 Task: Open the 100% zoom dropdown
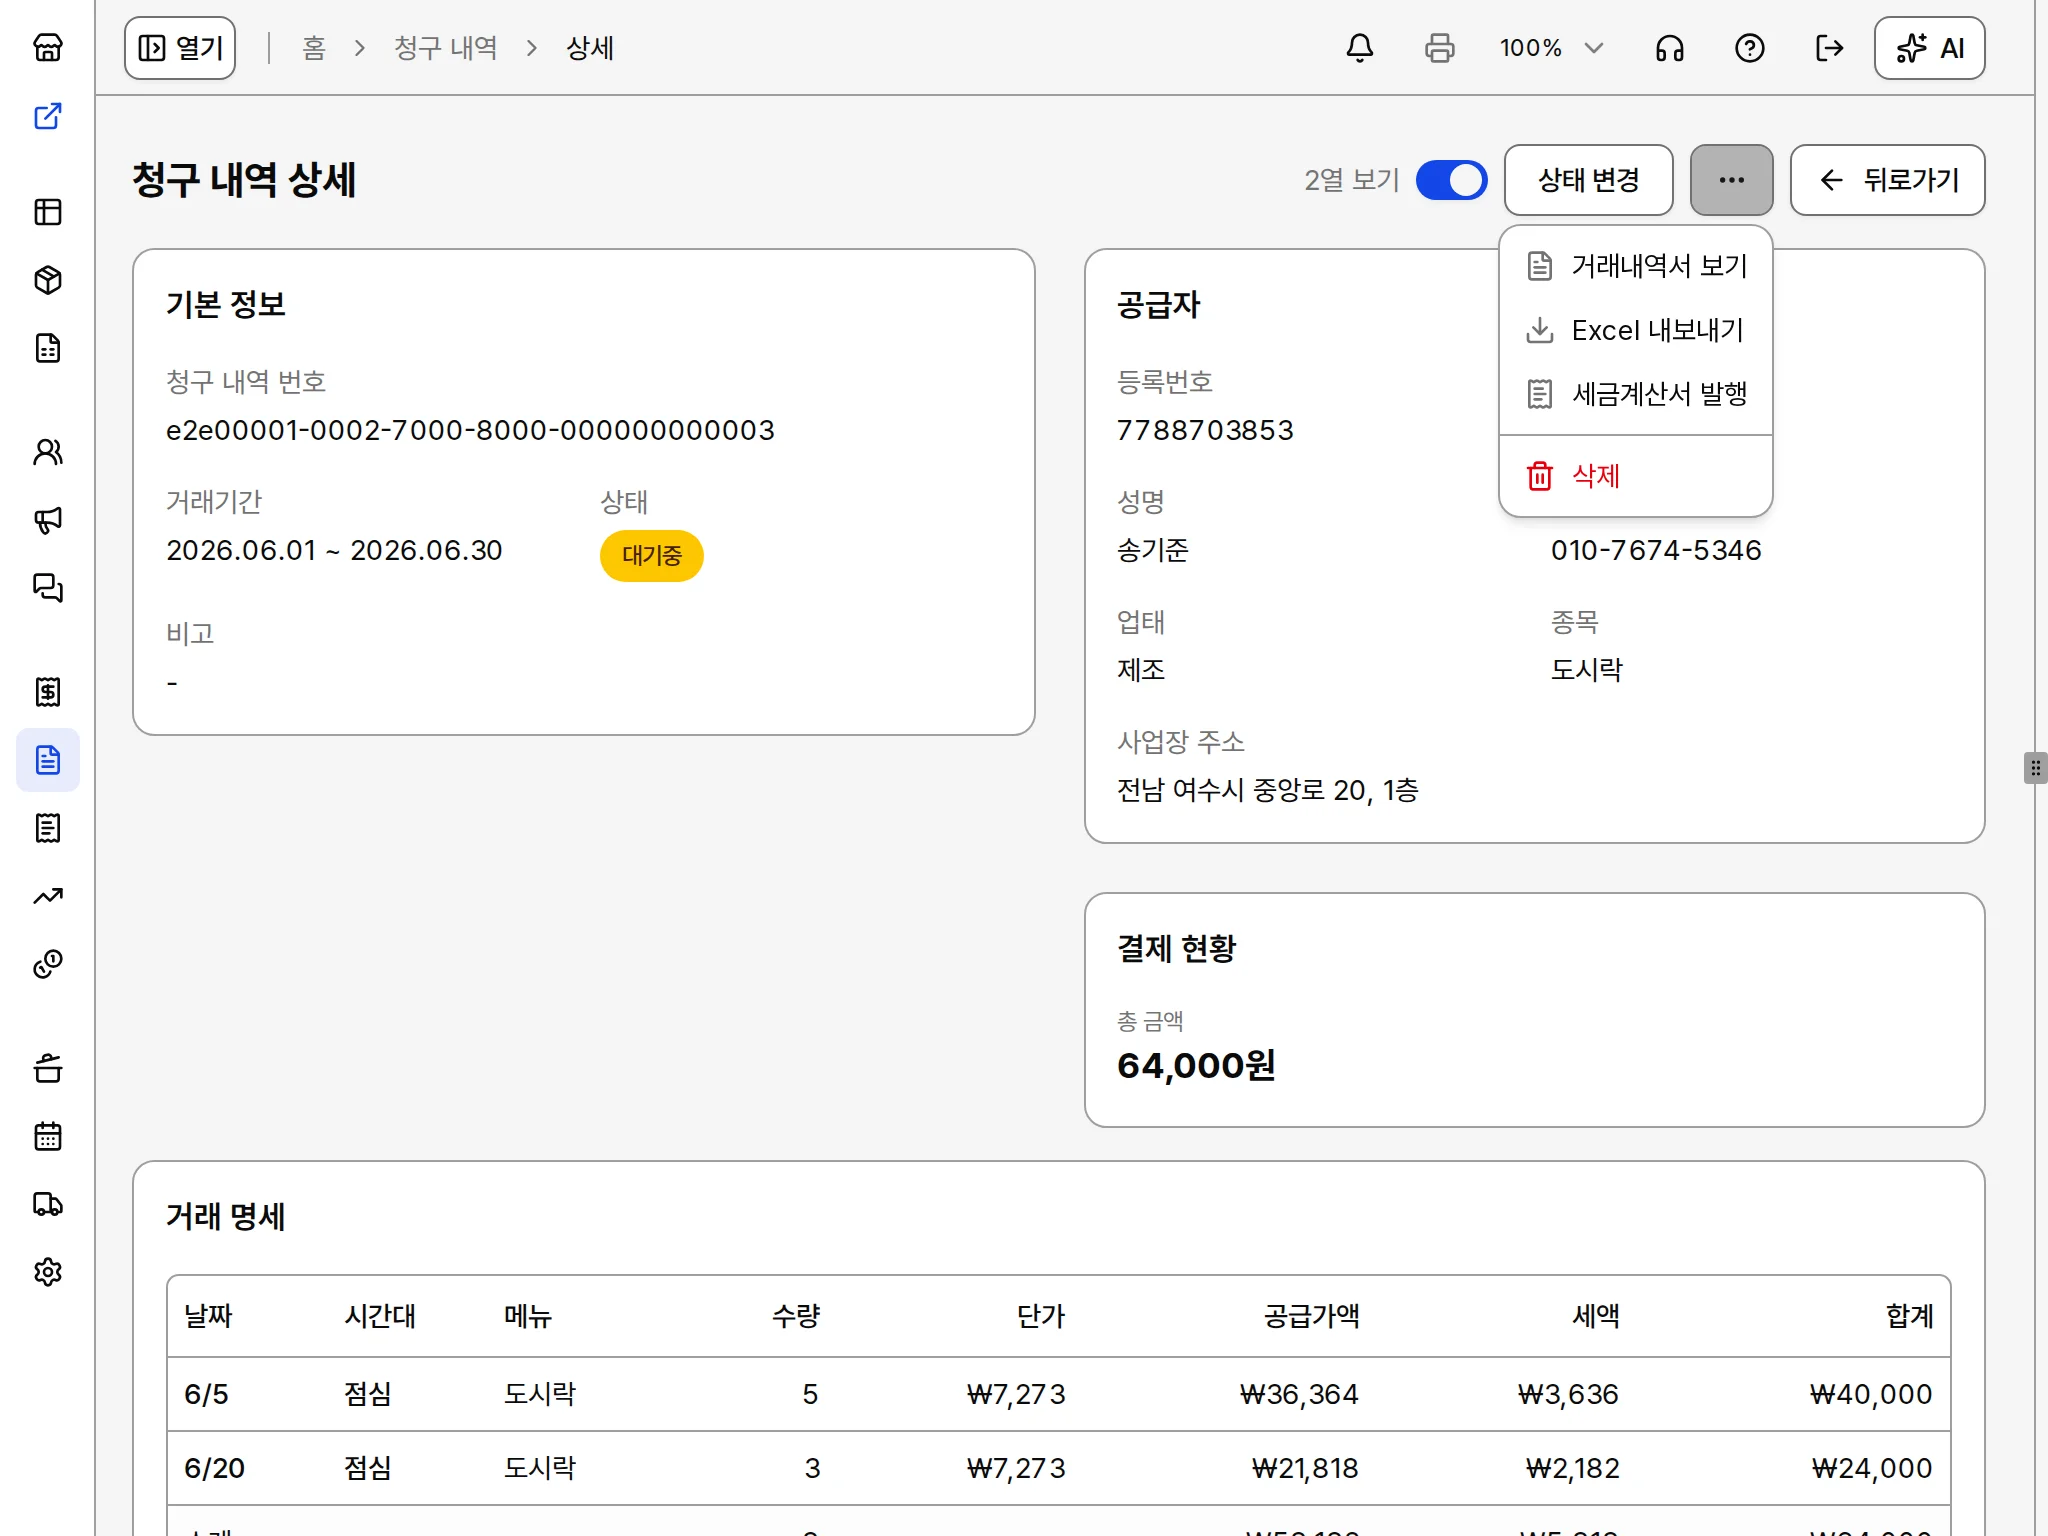1552,48
